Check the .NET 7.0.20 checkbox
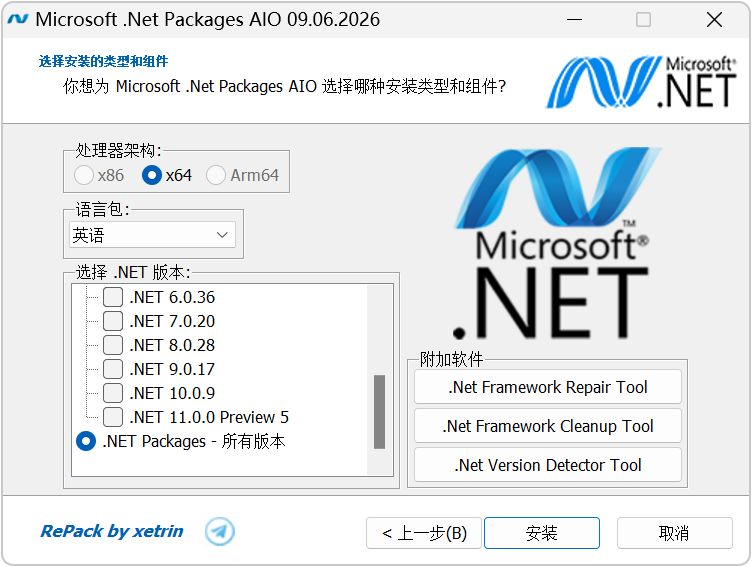Image resolution: width=752 pixels, height=567 pixels. [113, 321]
